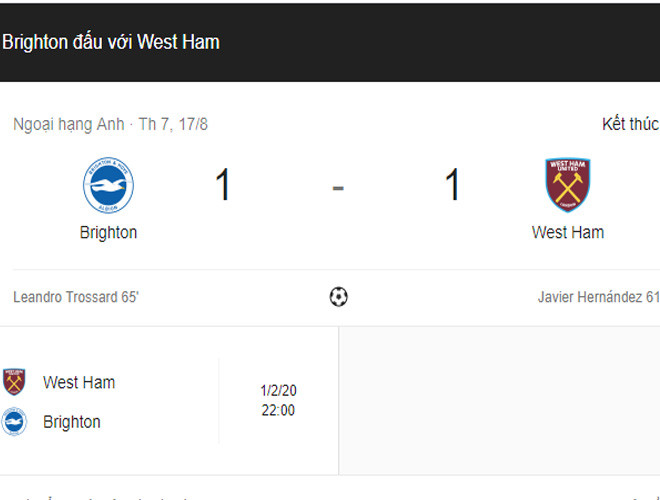The height and width of the screenshot is (500, 660).
Task: Click goal scorer Leandro Trossard 65'
Action: coord(76,297)
